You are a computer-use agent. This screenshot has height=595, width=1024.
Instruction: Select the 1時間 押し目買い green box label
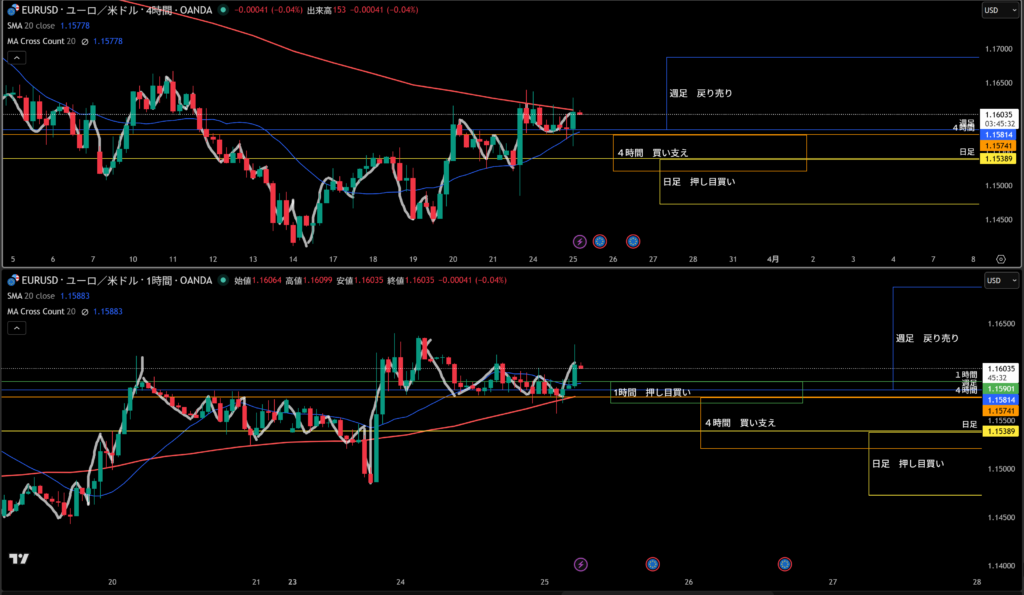coord(651,392)
